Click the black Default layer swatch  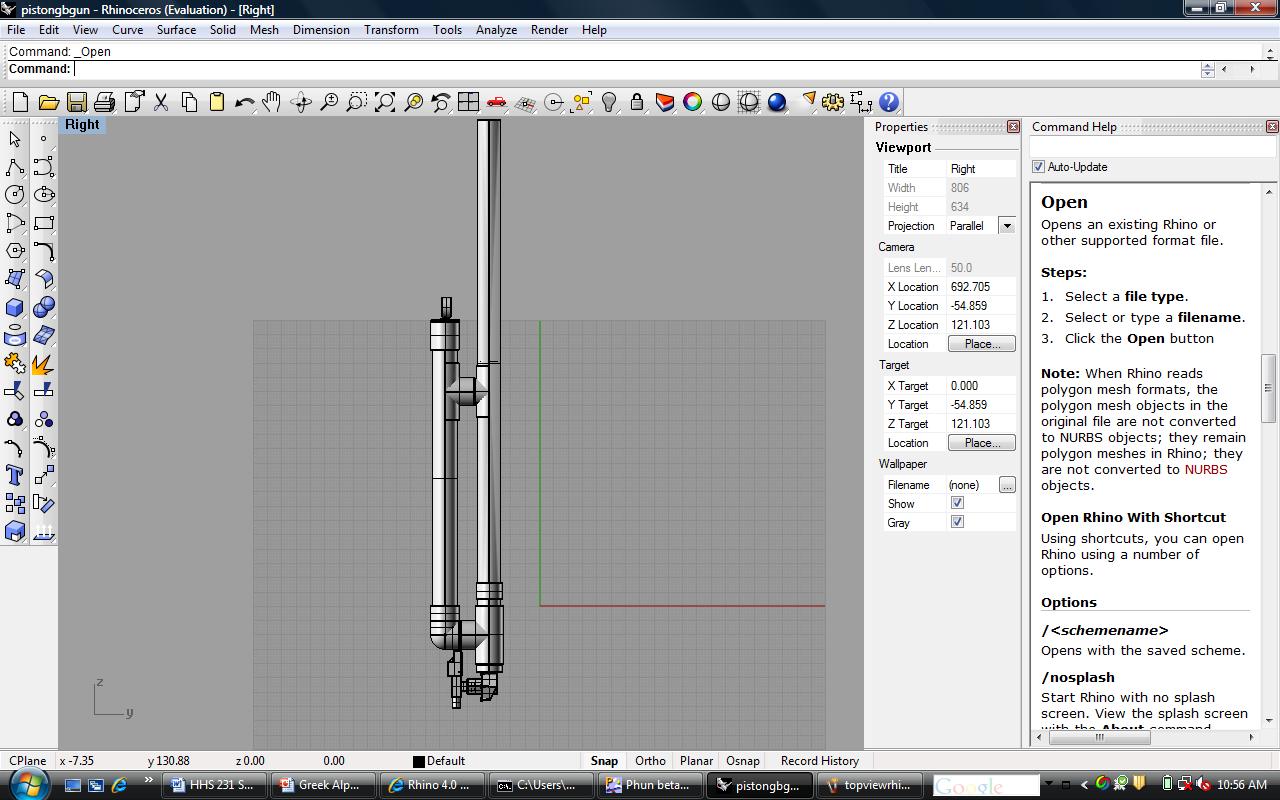click(x=419, y=761)
